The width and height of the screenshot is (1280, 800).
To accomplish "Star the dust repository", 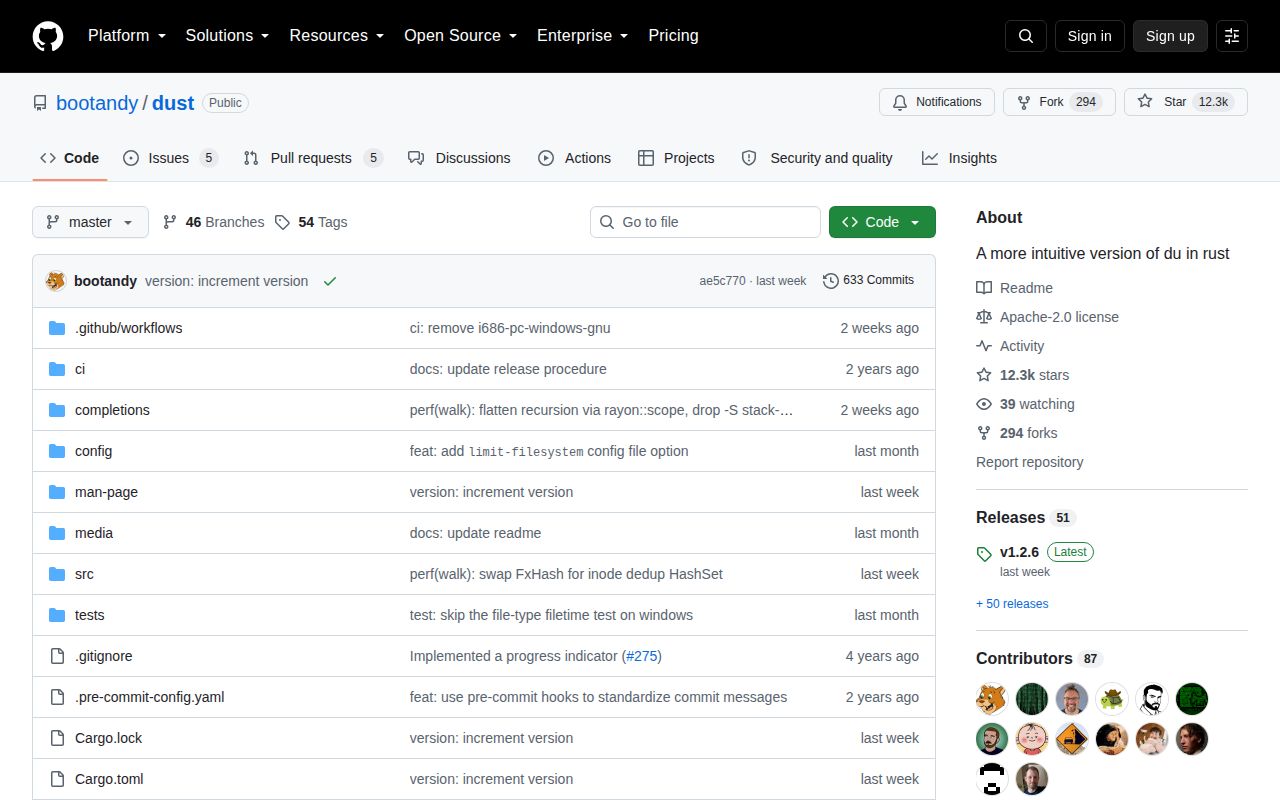I will coord(1186,102).
